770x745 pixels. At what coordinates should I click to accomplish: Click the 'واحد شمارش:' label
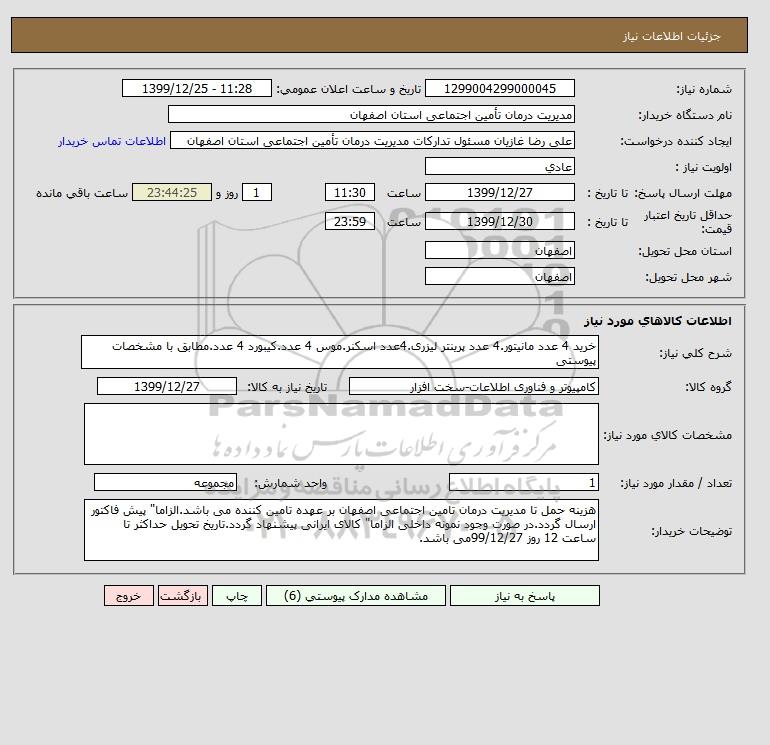[x=290, y=483]
